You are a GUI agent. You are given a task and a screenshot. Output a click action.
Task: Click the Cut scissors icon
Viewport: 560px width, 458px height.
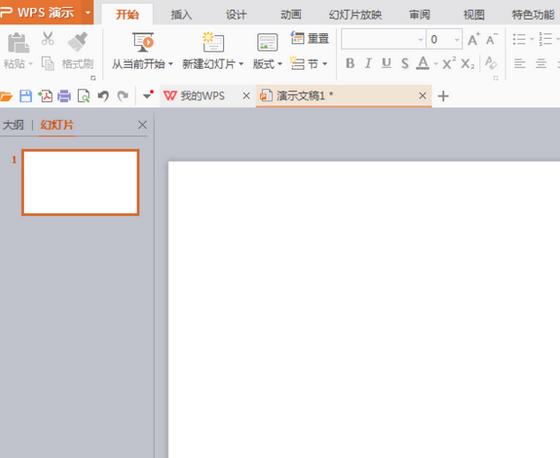coord(48,39)
